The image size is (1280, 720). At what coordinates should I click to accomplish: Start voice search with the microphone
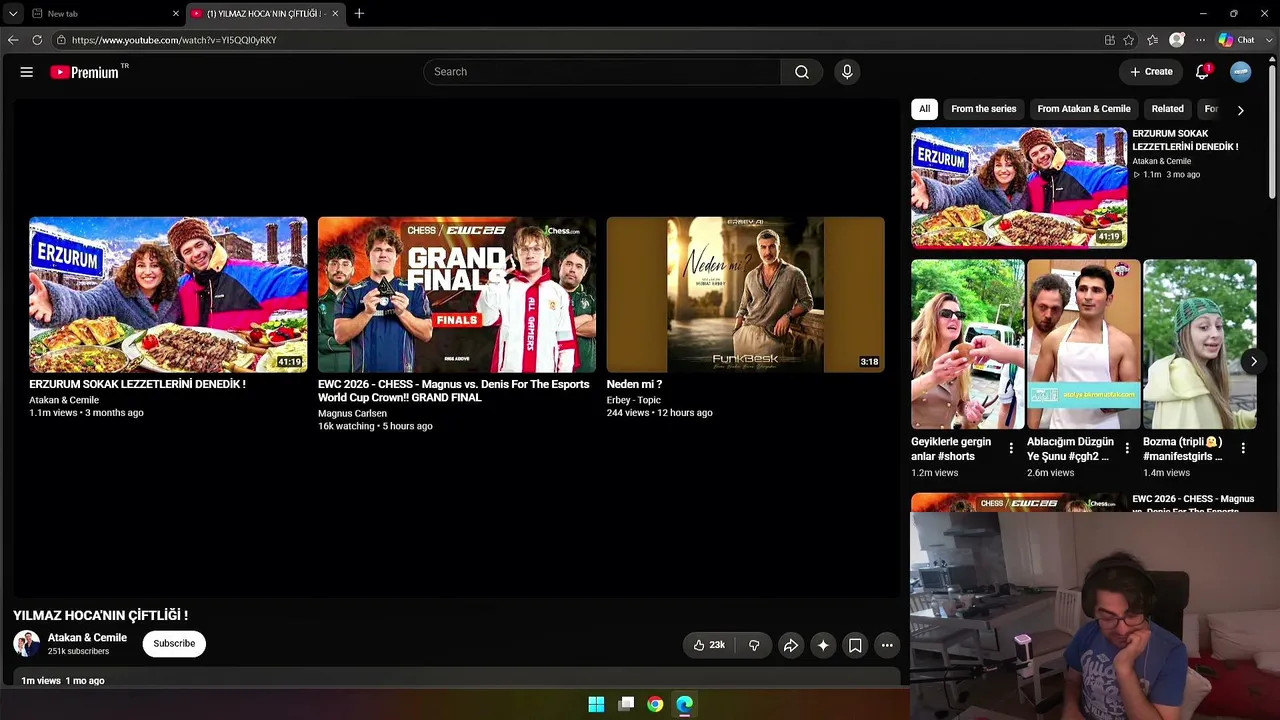tap(847, 72)
